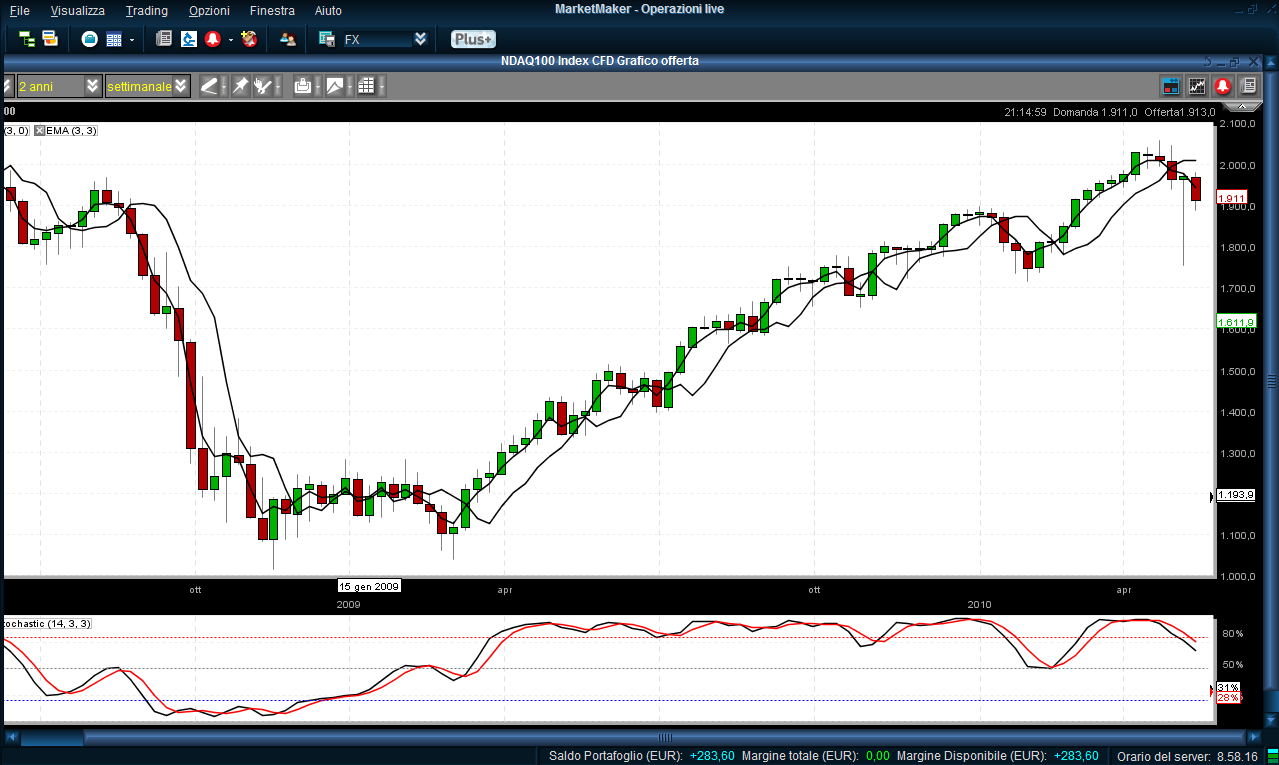
Task: Select the line drawing tool icon
Action: click(x=209, y=86)
